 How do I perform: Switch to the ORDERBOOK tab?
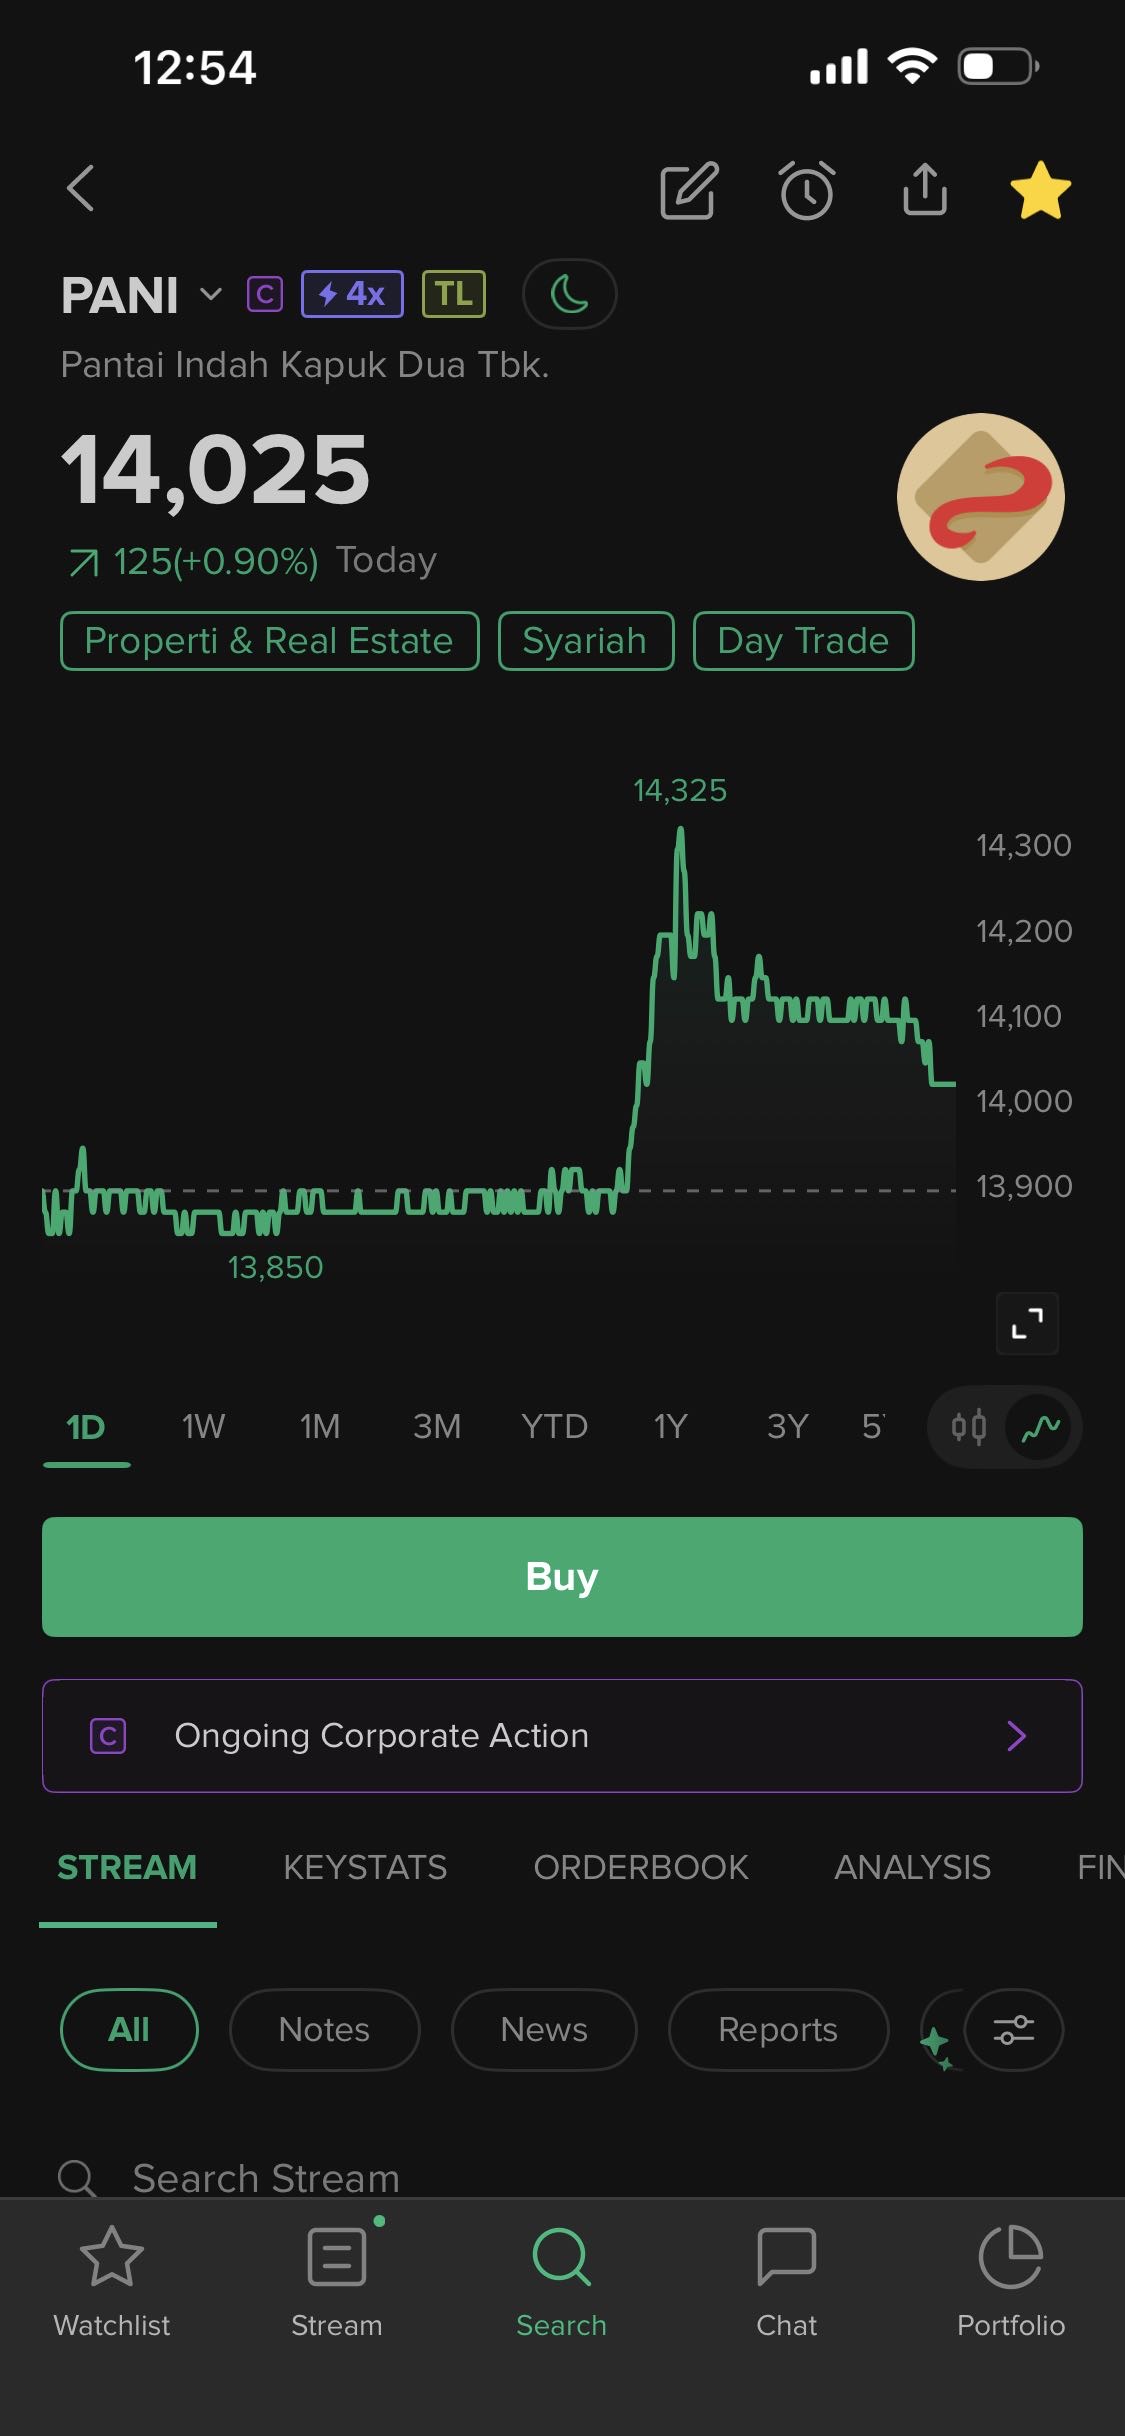(640, 1867)
